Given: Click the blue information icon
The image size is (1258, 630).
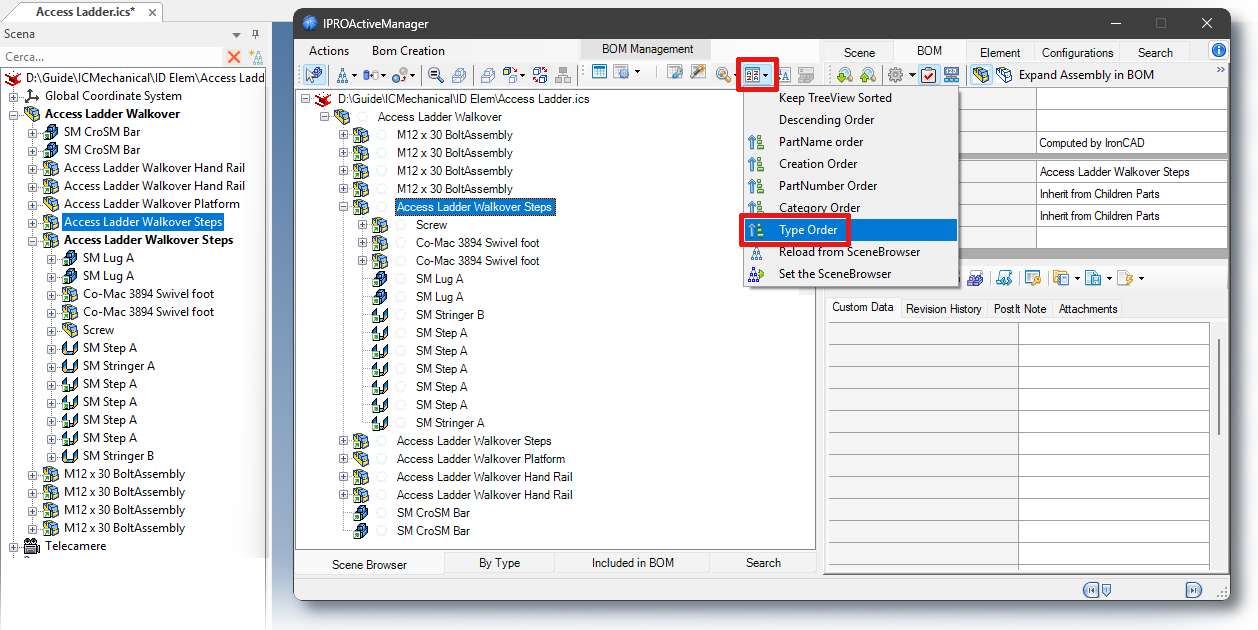Looking at the screenshot, I should (x=1218, y=51).
